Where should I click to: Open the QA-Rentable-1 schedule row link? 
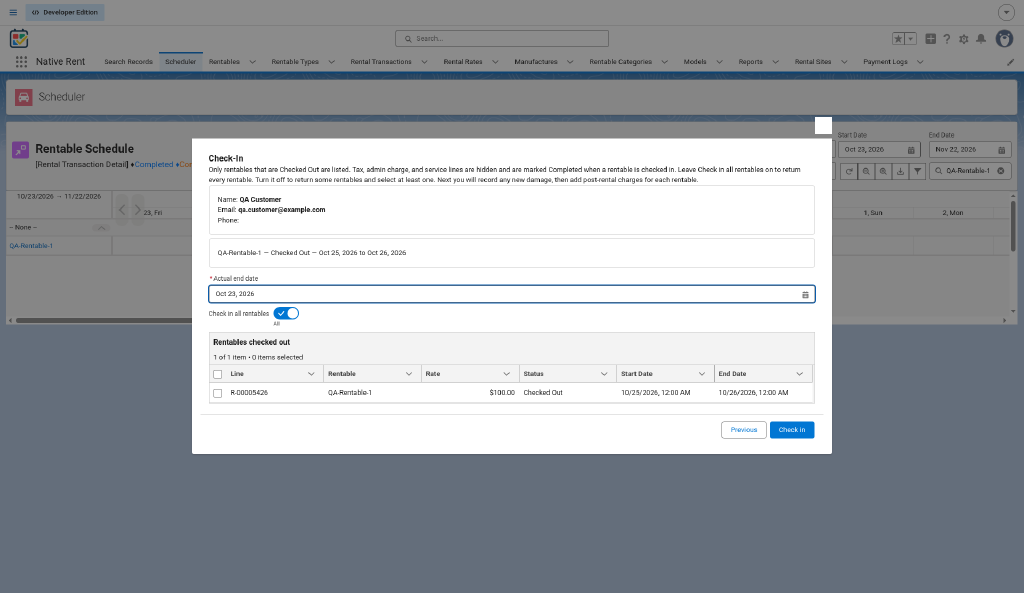31,246
